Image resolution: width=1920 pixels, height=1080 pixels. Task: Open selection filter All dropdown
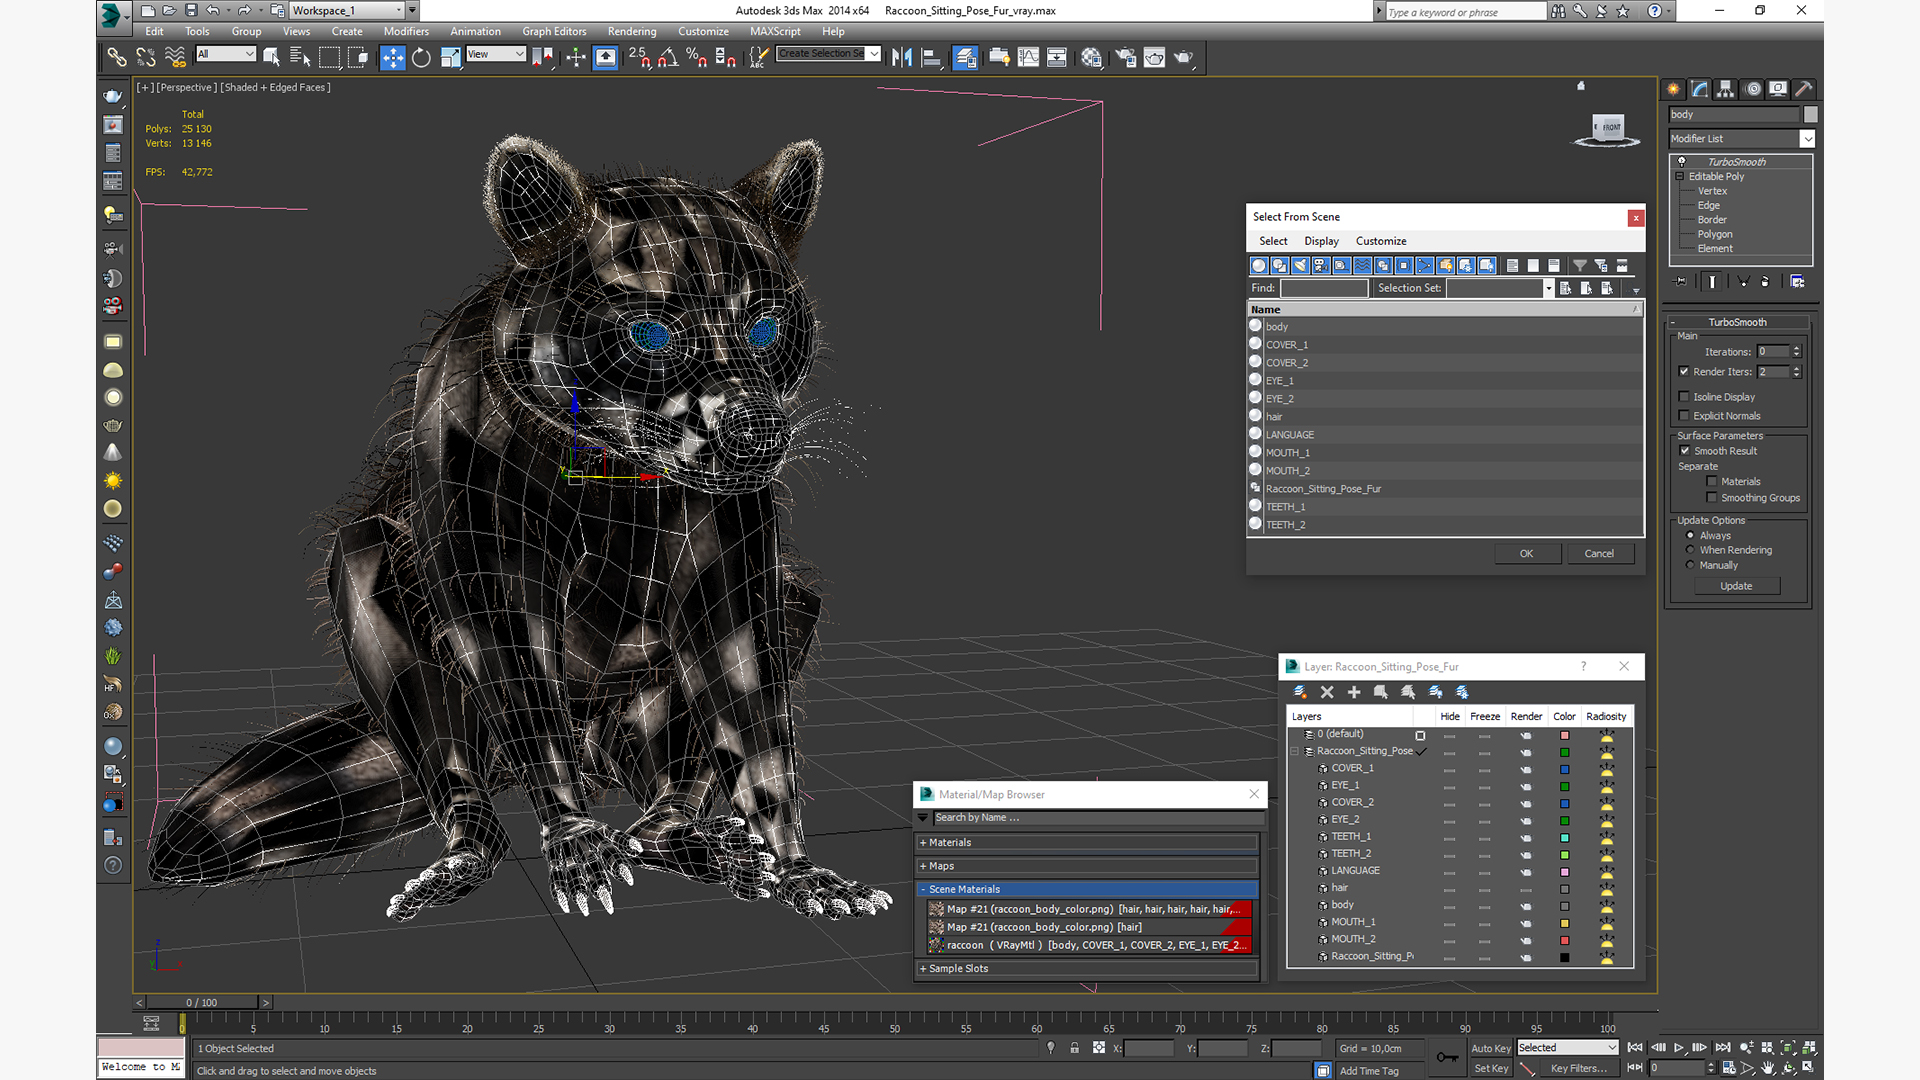[x=226, y=54]
